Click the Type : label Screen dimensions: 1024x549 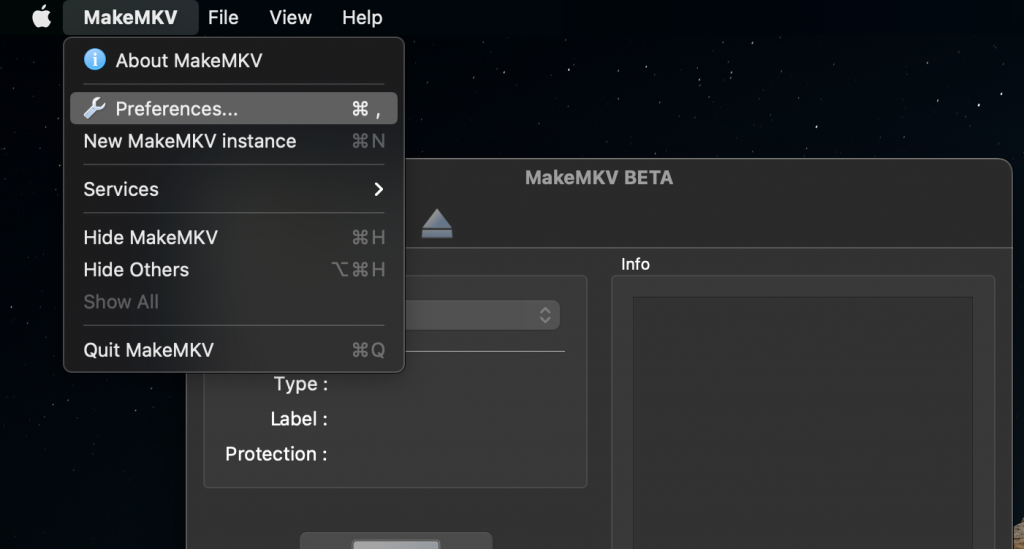[300, 384]
